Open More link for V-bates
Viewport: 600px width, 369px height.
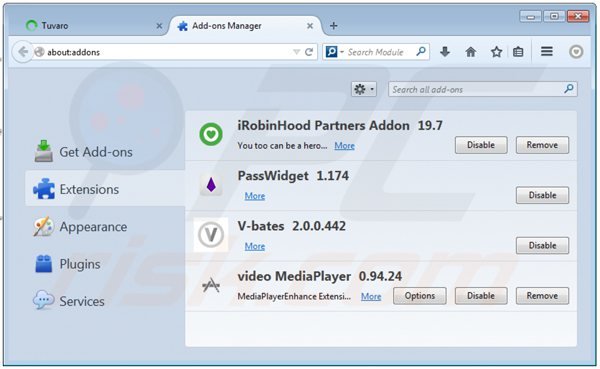[x=255, y=246]
